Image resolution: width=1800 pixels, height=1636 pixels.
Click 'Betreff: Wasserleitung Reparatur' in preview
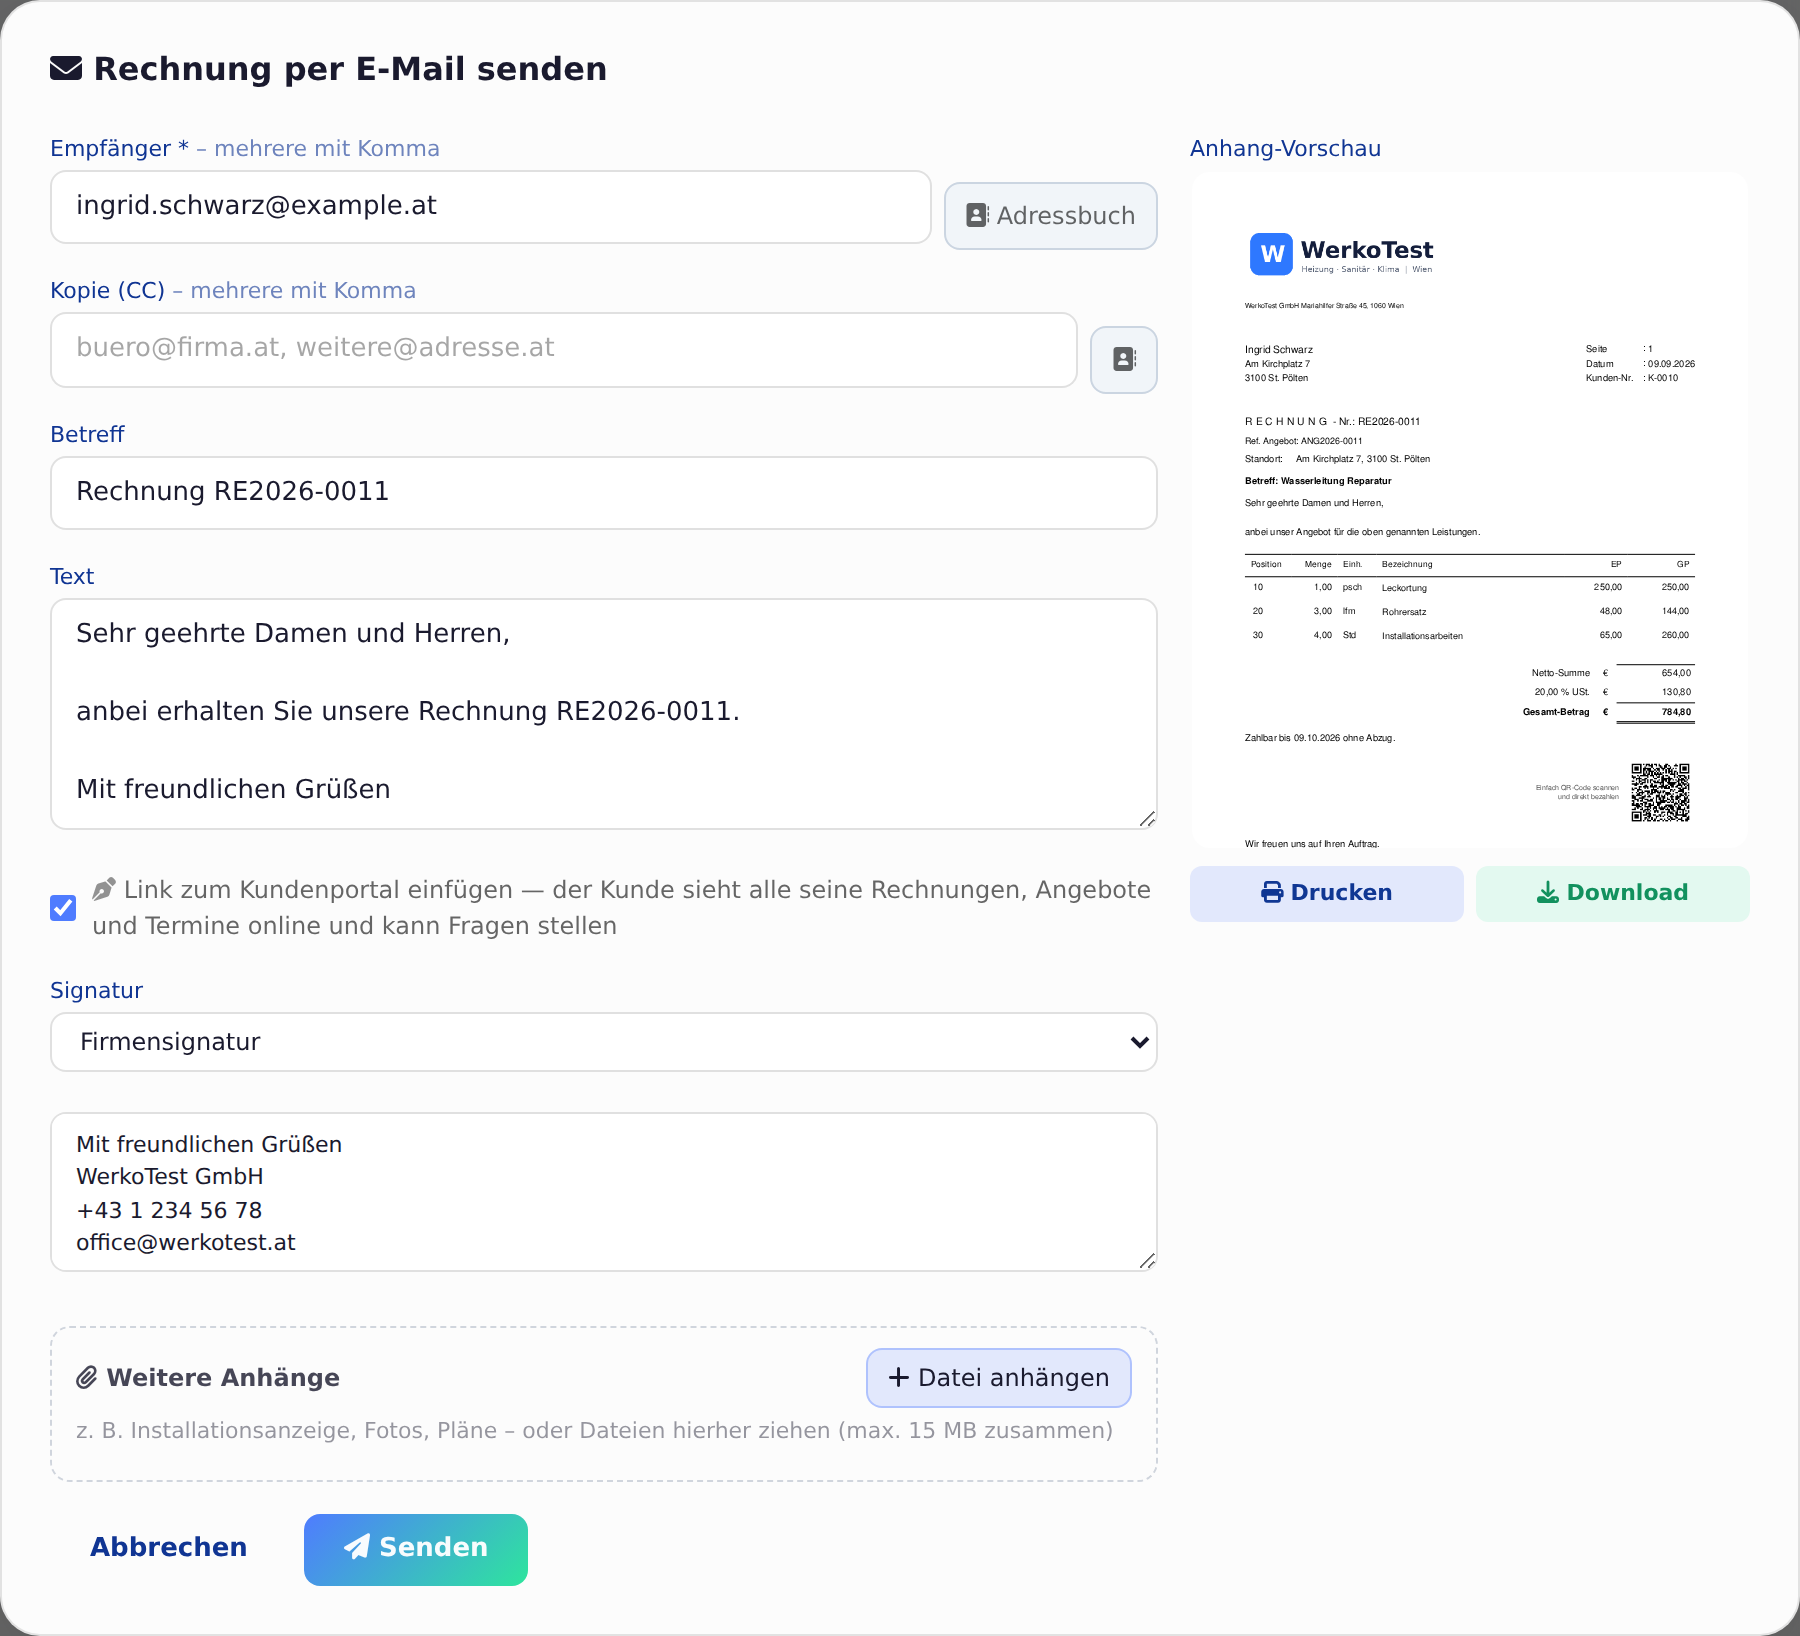1318,481
